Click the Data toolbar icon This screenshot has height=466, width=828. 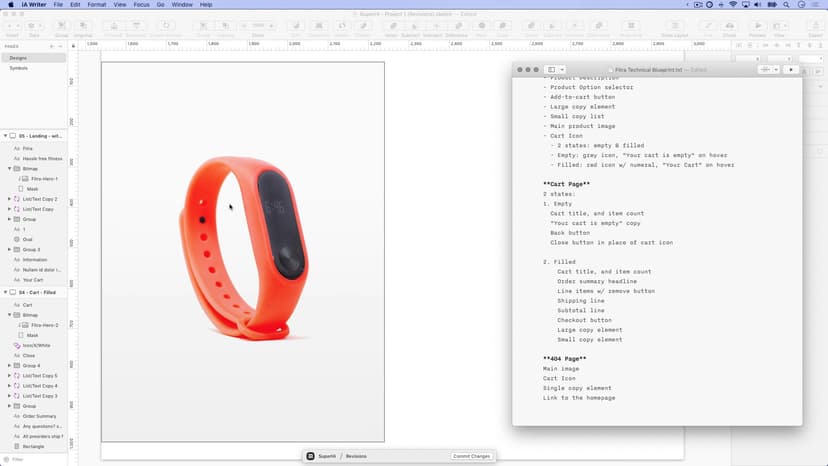(34, 26)
